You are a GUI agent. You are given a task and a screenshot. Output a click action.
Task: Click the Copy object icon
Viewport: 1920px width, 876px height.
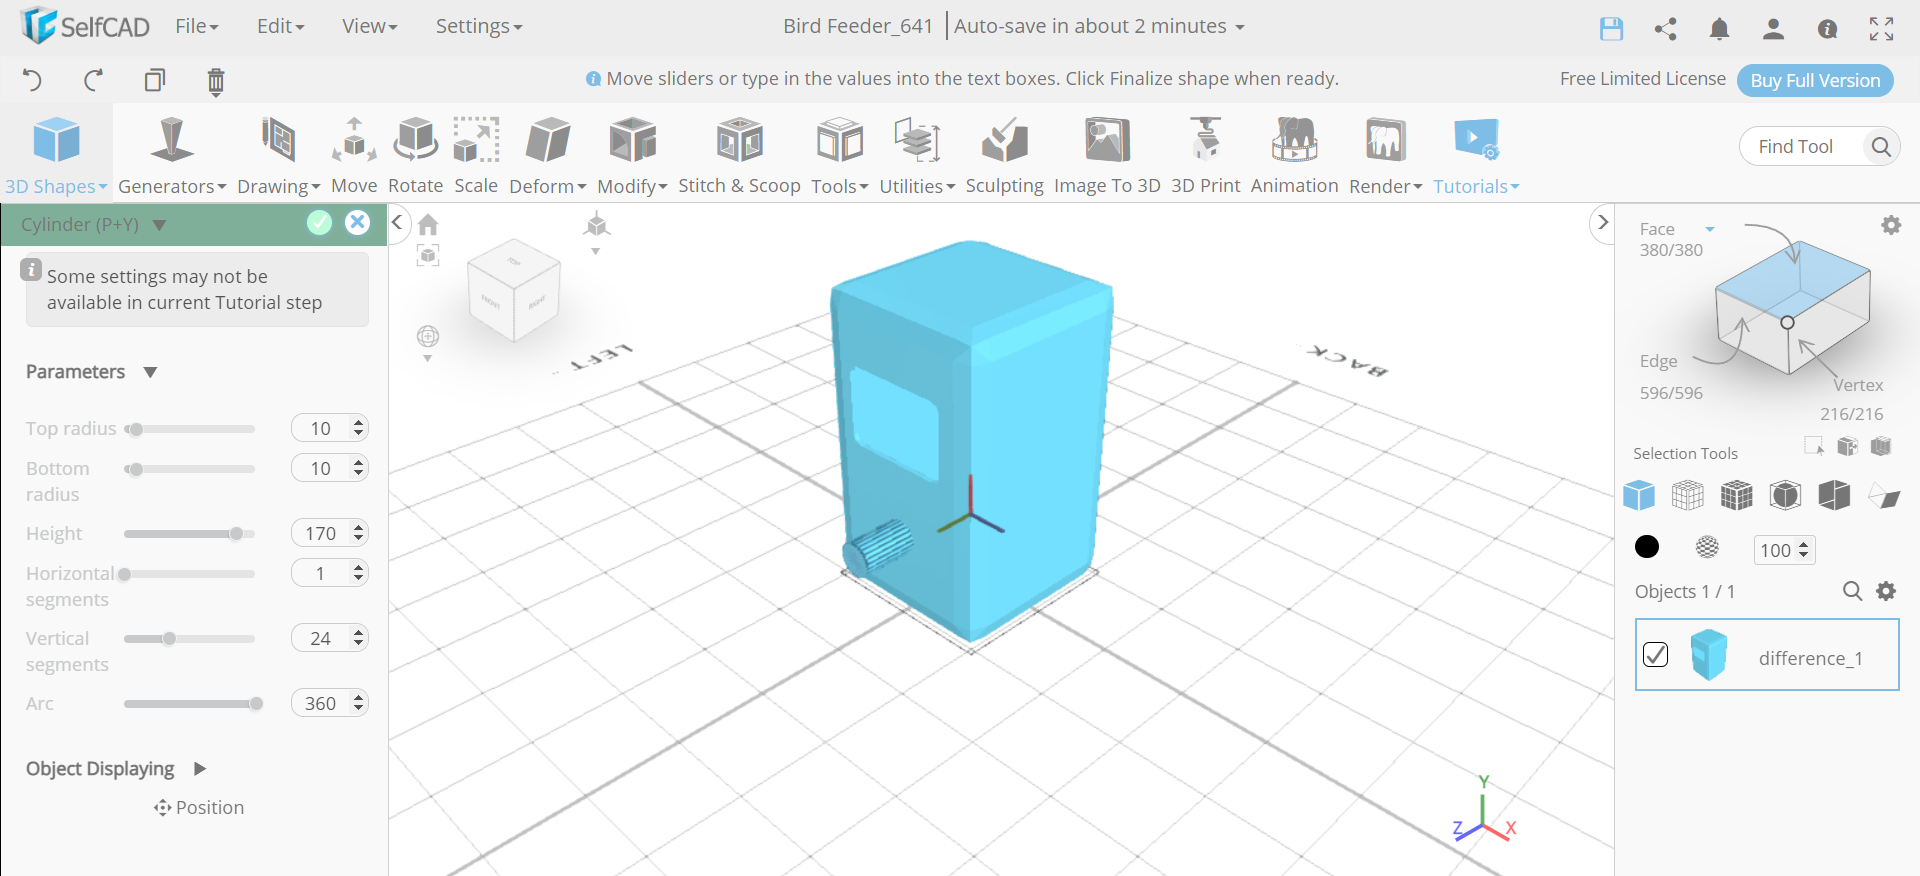154,80
